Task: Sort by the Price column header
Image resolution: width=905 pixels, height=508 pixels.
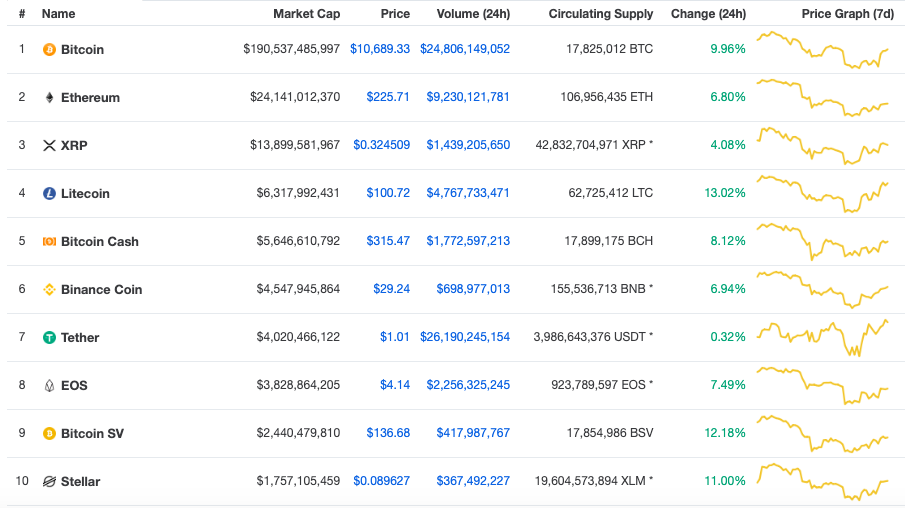Action: tap(395, 14)
